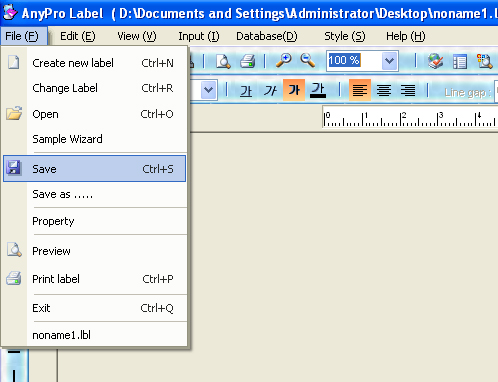This screenshot has height=382, width=498.
Task: Open the Style menu
Action: point(345,36)
